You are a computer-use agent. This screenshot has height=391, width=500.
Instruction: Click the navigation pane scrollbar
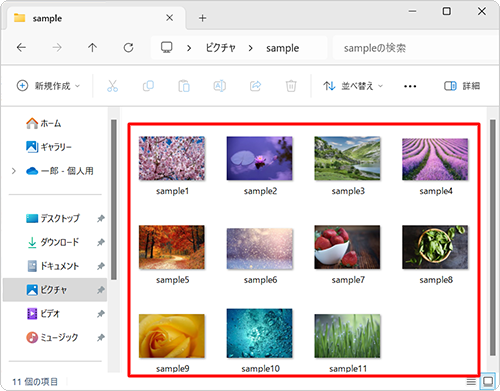pos(114,199)
